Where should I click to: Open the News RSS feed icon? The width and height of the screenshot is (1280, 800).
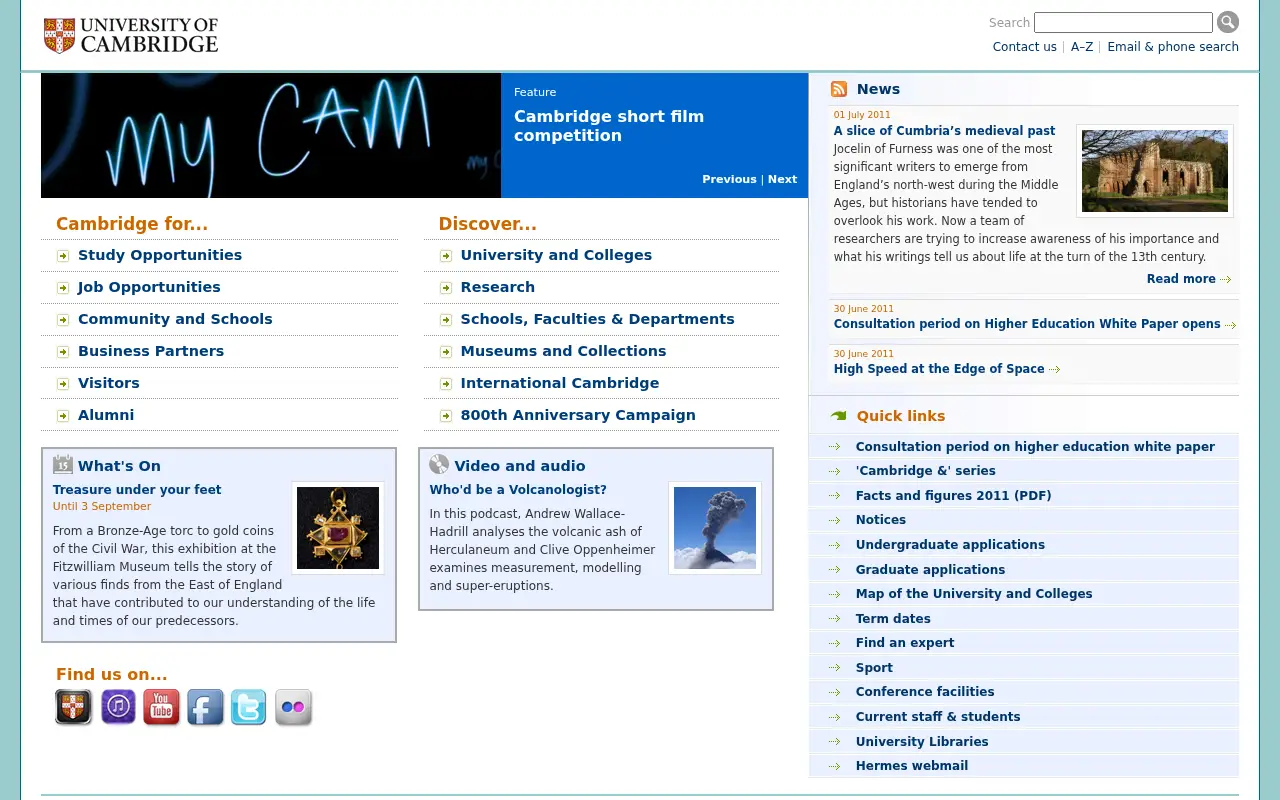[839, 89]
